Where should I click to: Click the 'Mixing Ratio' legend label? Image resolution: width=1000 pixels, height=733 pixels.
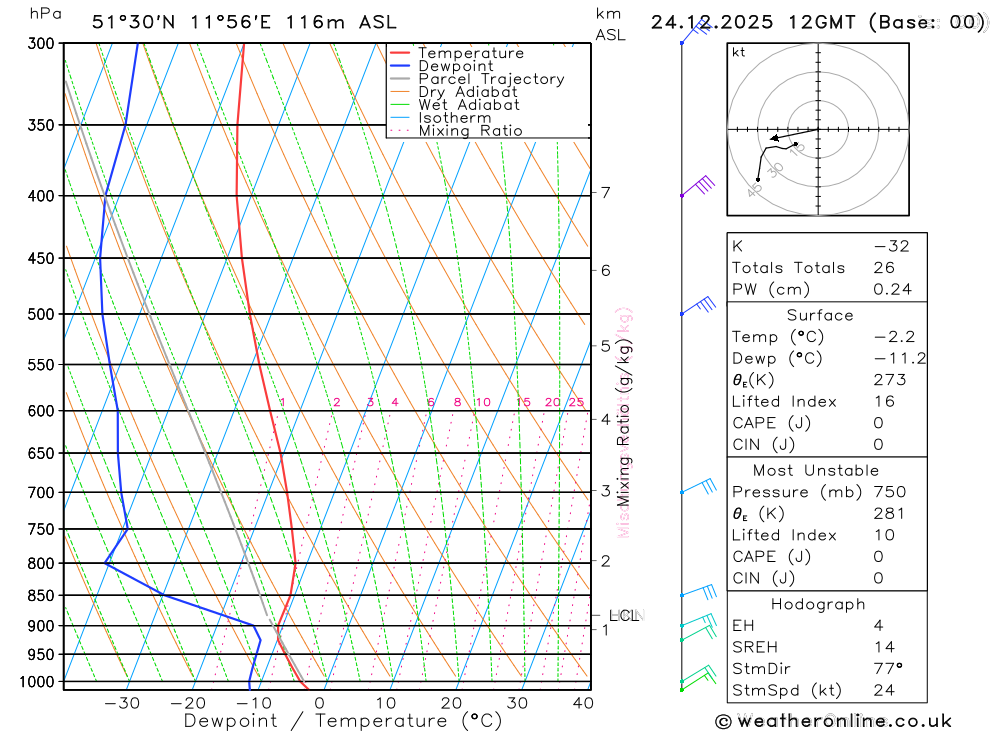pyautogui.click(x=470, y=131)
